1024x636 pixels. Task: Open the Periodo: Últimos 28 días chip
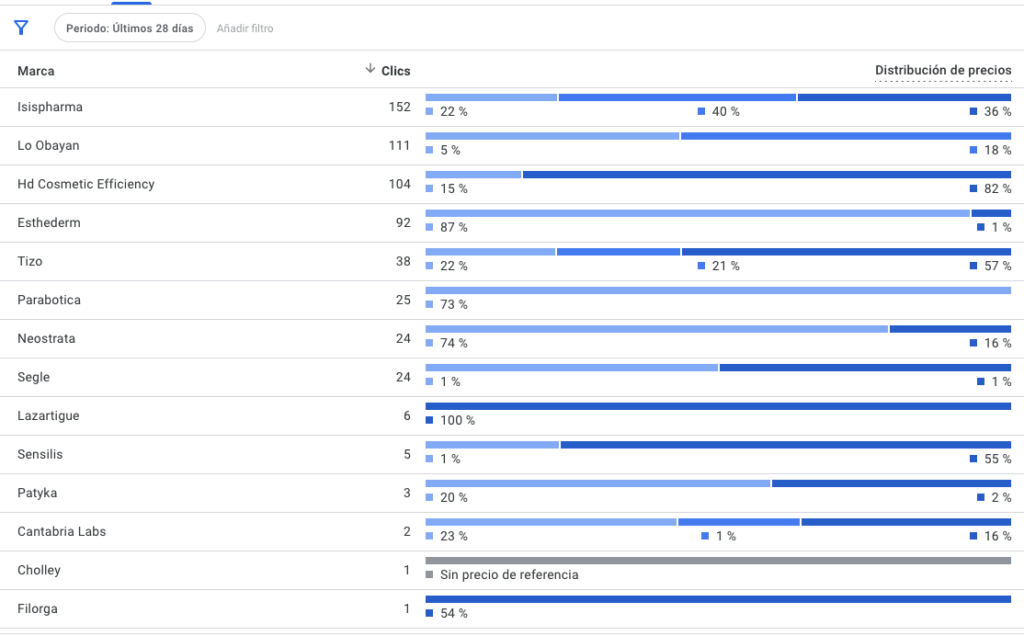130,28
